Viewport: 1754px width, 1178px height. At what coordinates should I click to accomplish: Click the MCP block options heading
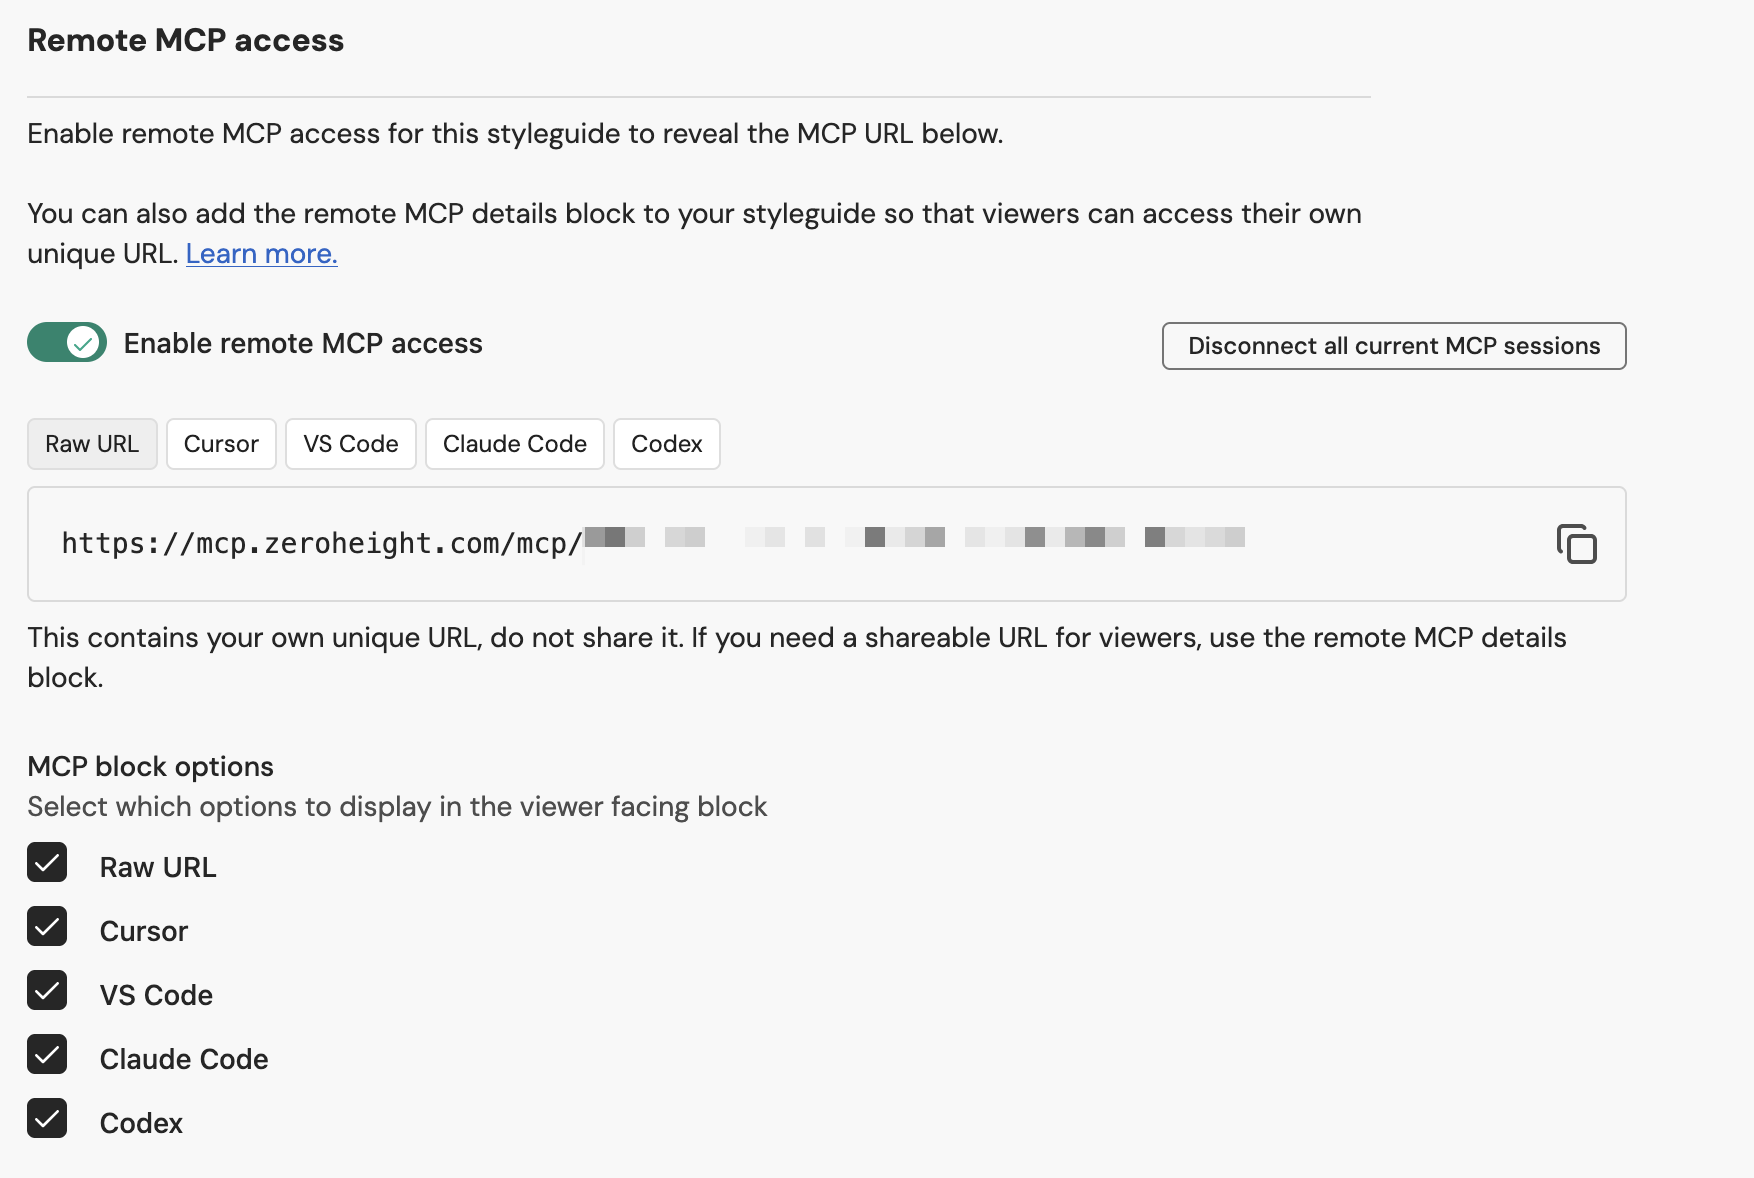tap(150, 766)
